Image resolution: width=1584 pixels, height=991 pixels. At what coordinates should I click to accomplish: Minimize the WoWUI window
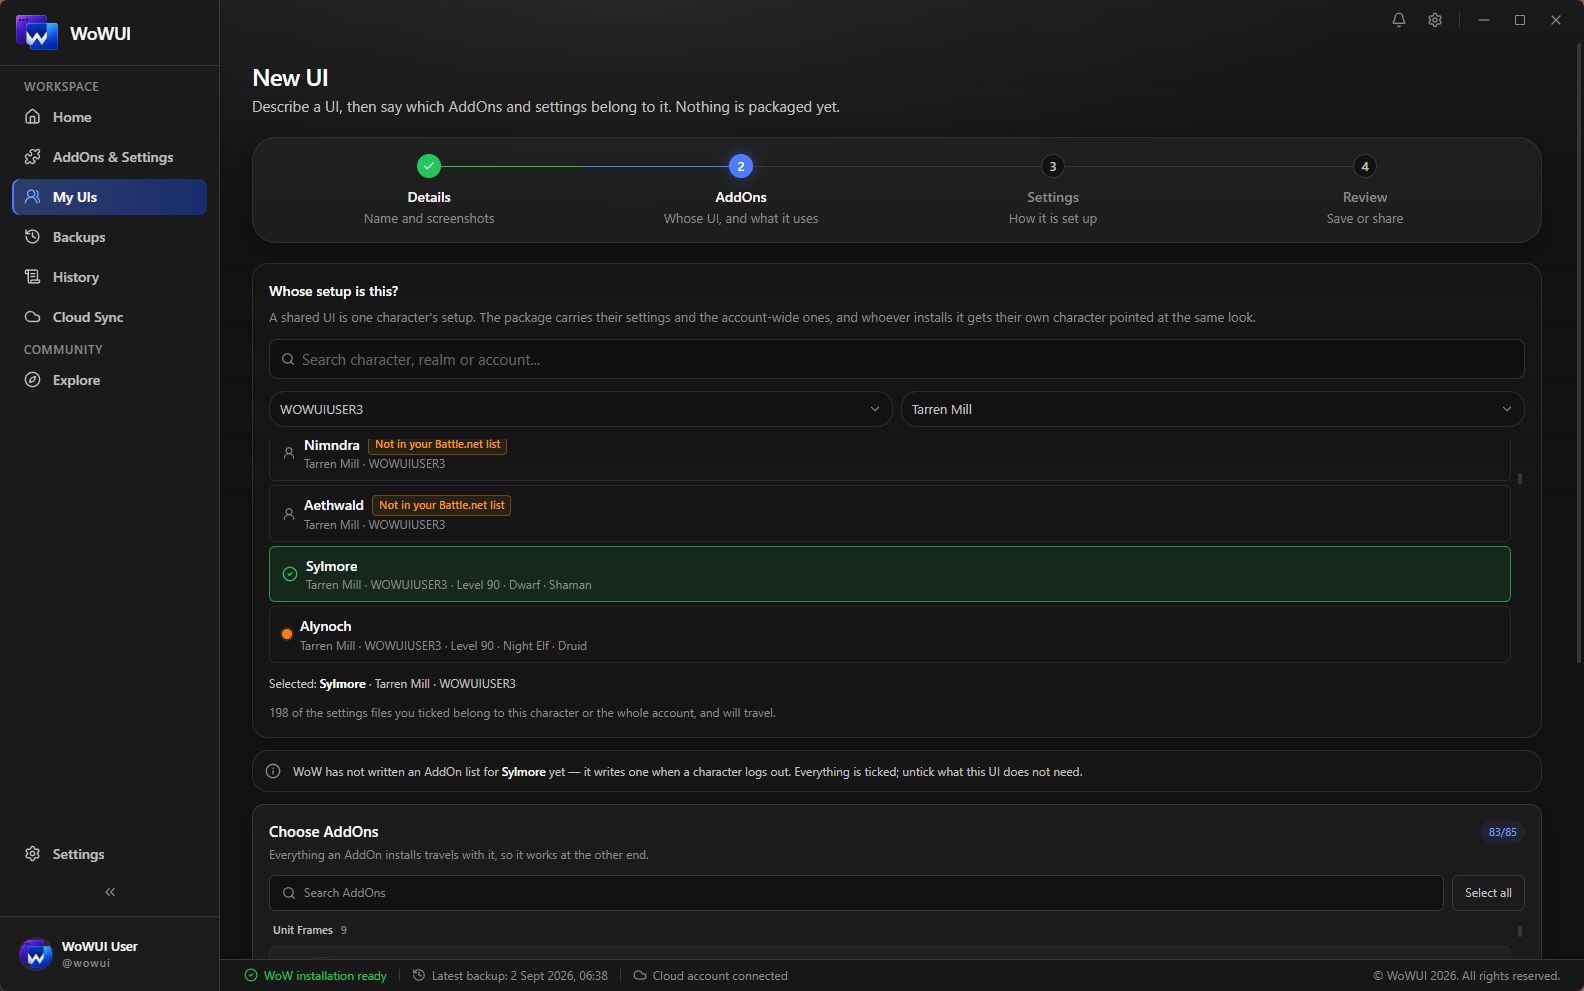click(1484, 20)
